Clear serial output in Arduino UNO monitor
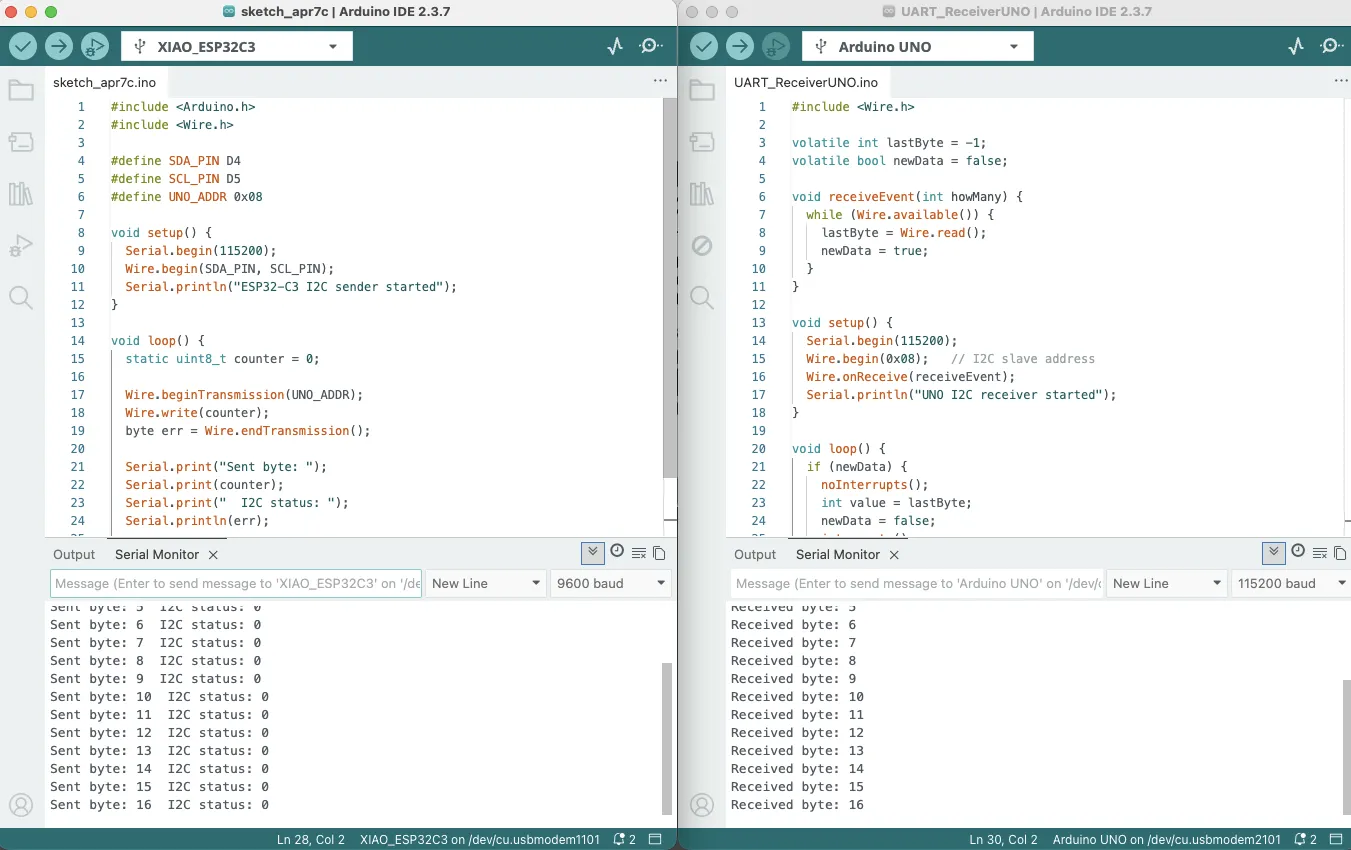This screenshot has width=1351, height=850. click(1320, 553)
